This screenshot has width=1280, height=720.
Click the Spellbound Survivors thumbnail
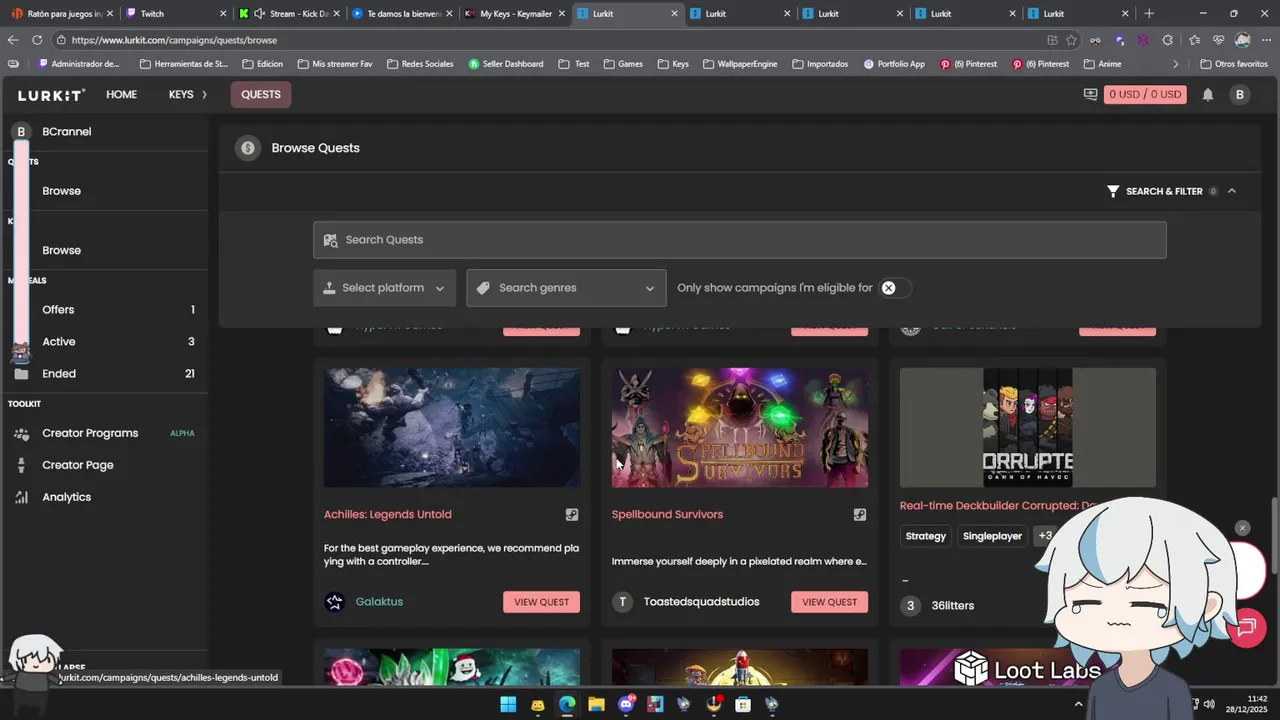pos(740,428)
